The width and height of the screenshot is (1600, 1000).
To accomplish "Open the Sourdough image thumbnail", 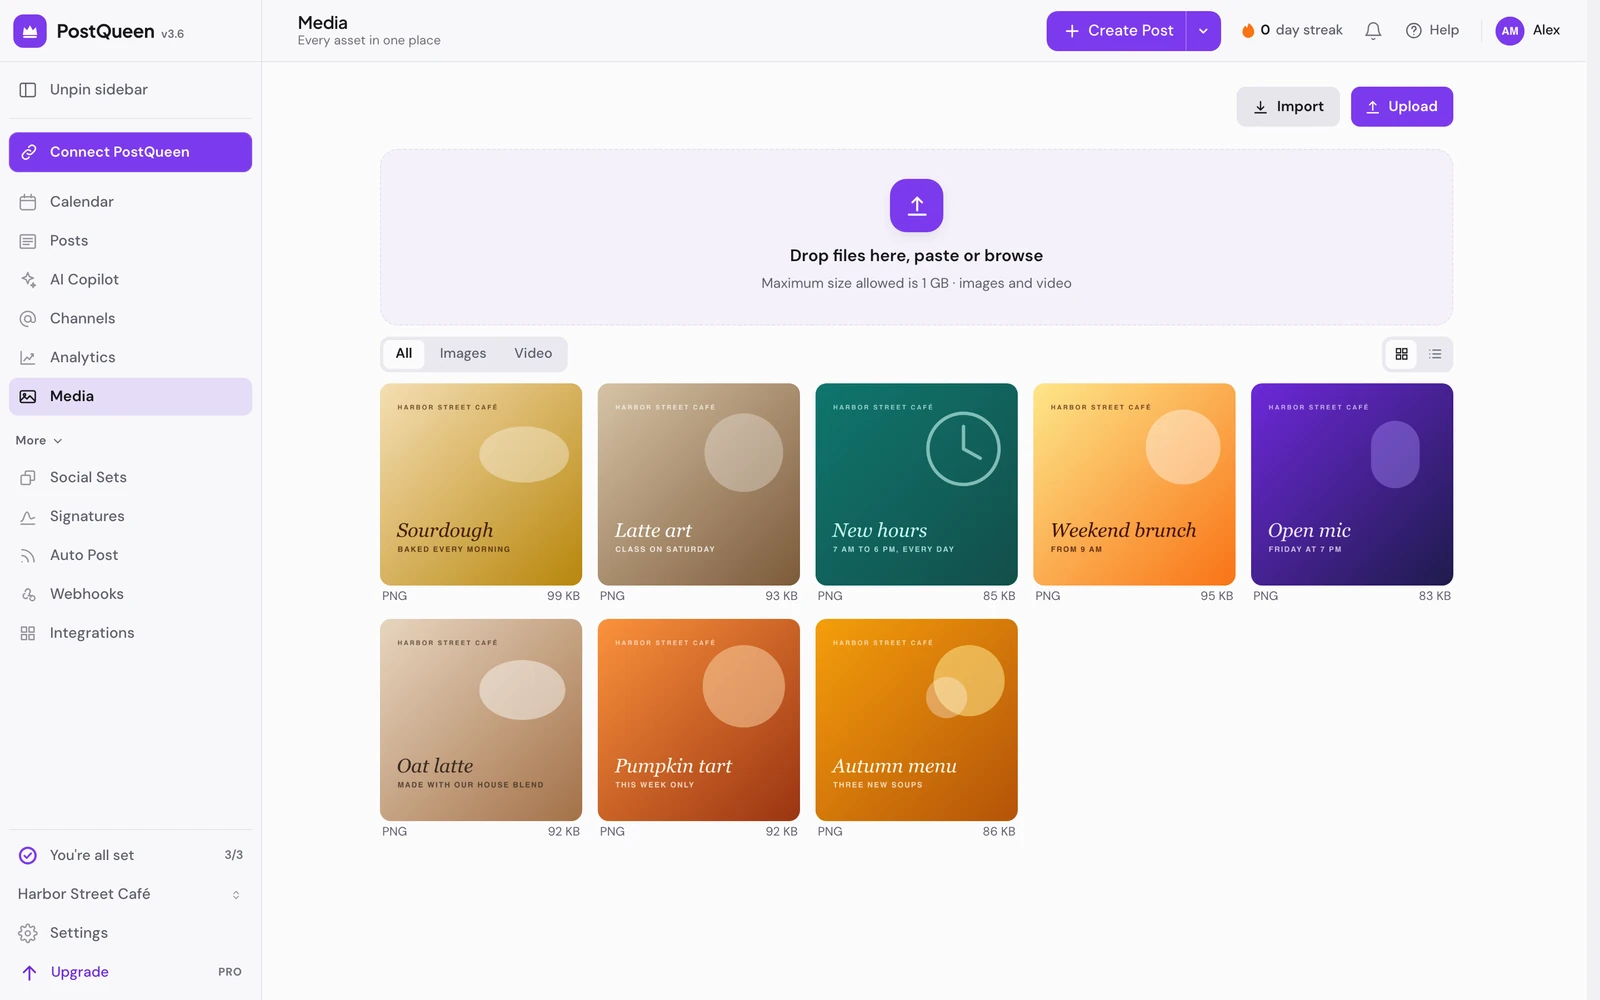I will pos(481,484).
